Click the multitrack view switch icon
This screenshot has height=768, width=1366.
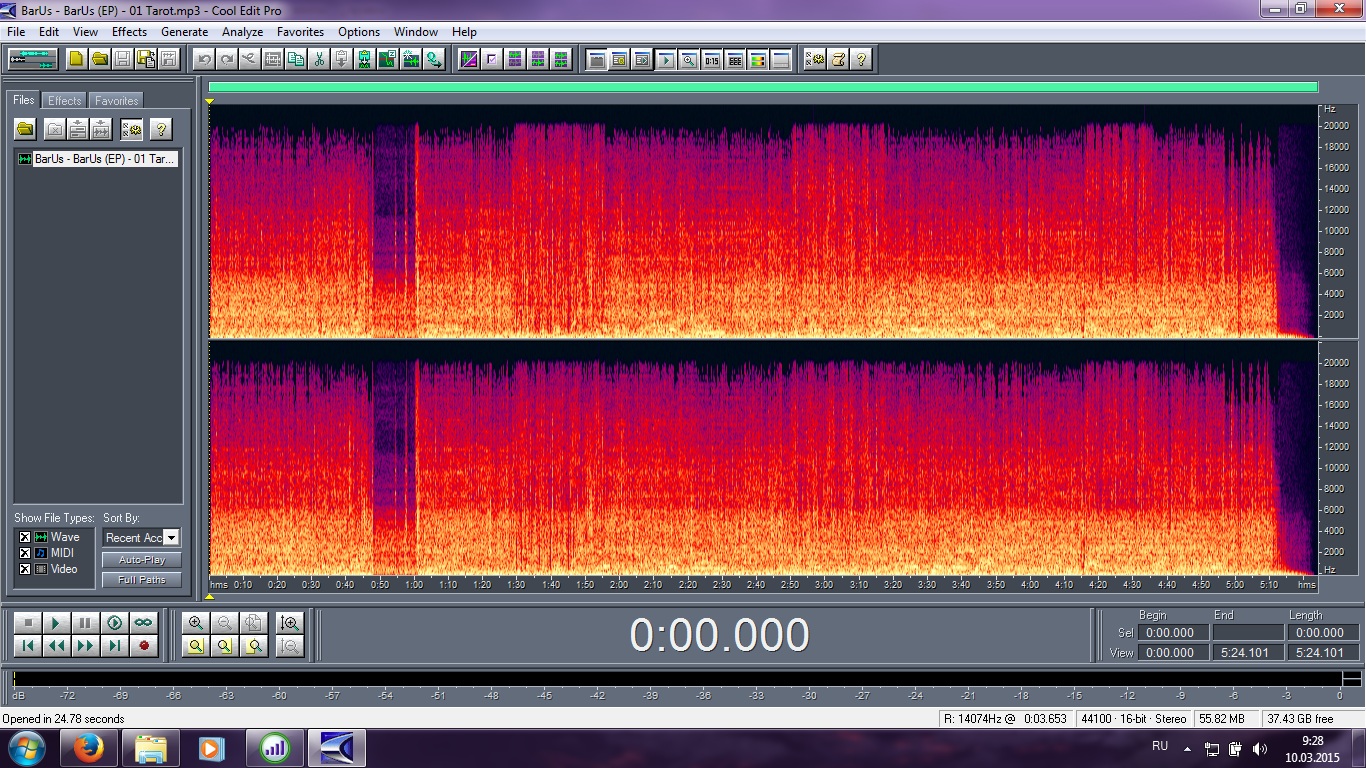[33, 59]
